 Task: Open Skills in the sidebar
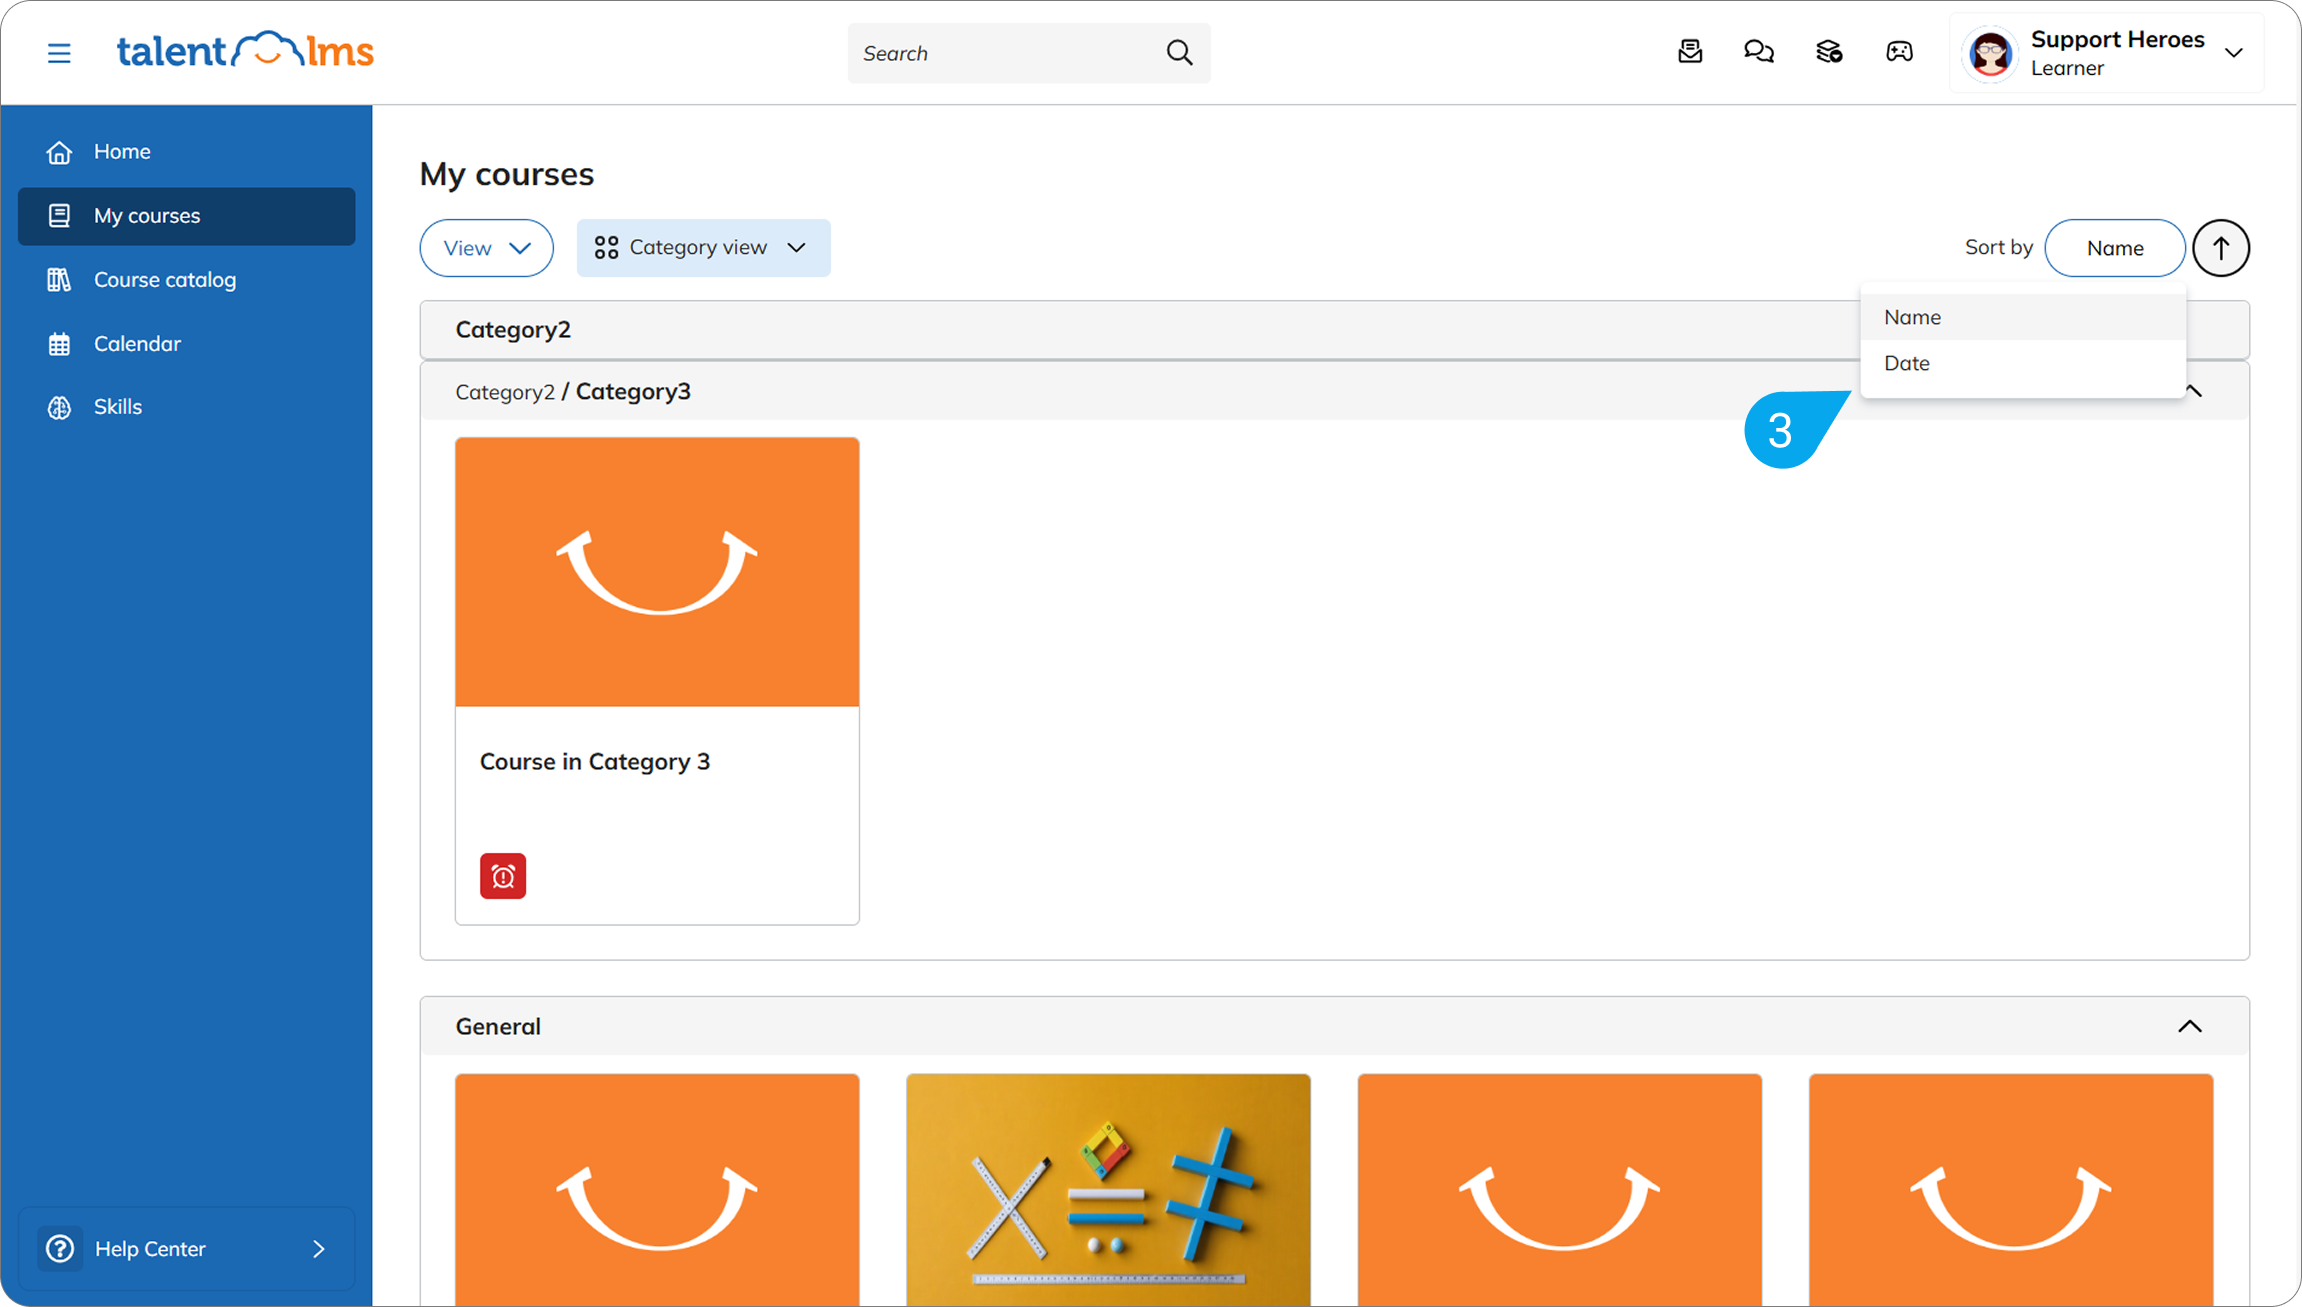coord(187,407)
